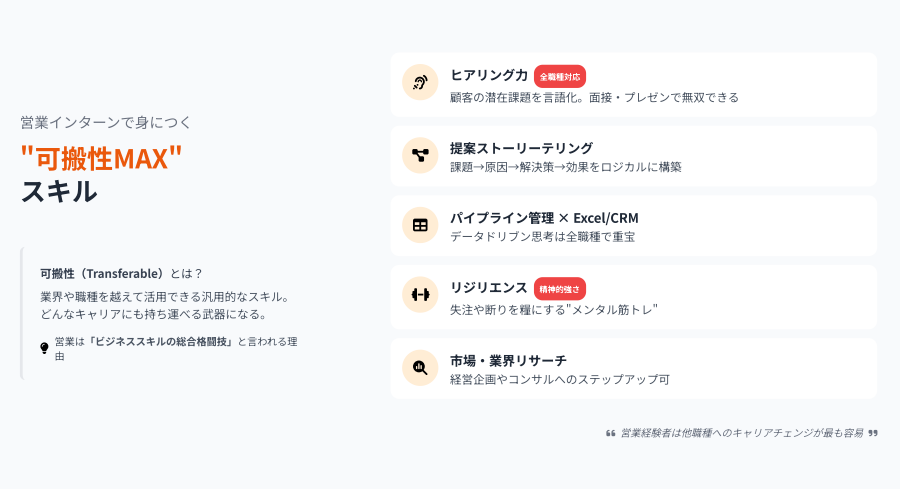
Task: Click the 市場・業界リサーチ heading
Action: [508, 360]
